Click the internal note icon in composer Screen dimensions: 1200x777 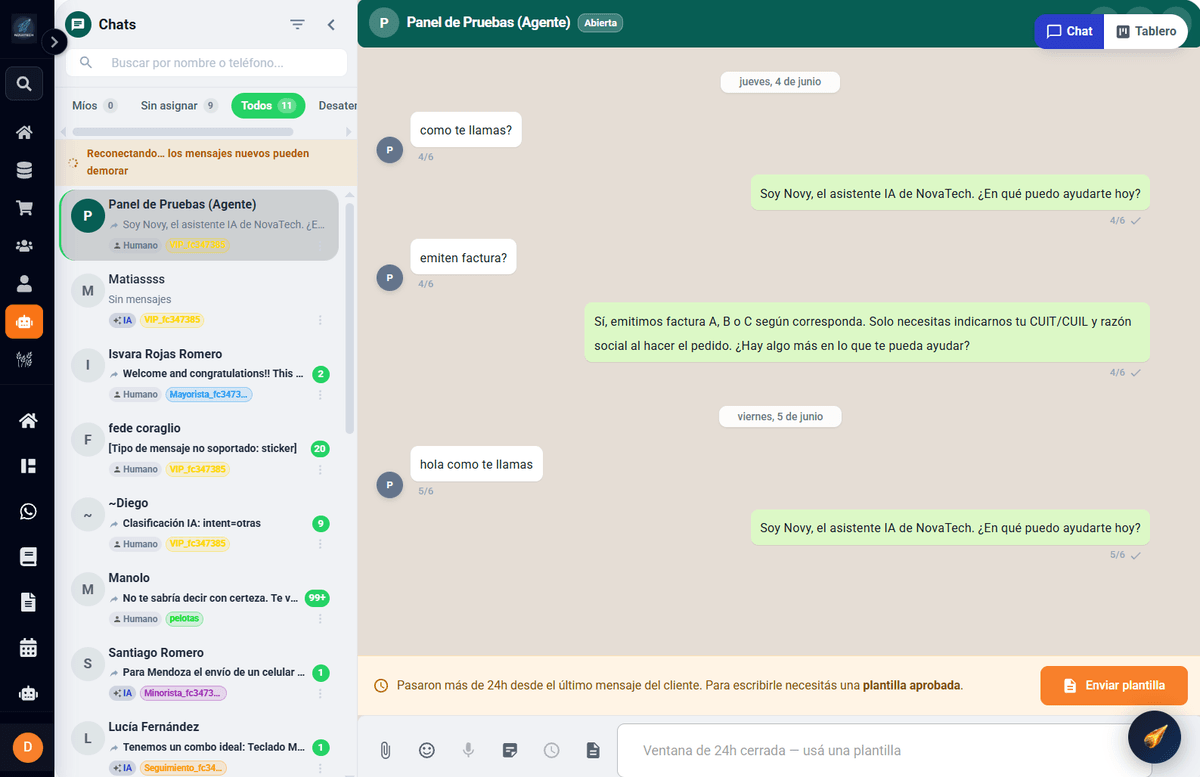[510, 750]
